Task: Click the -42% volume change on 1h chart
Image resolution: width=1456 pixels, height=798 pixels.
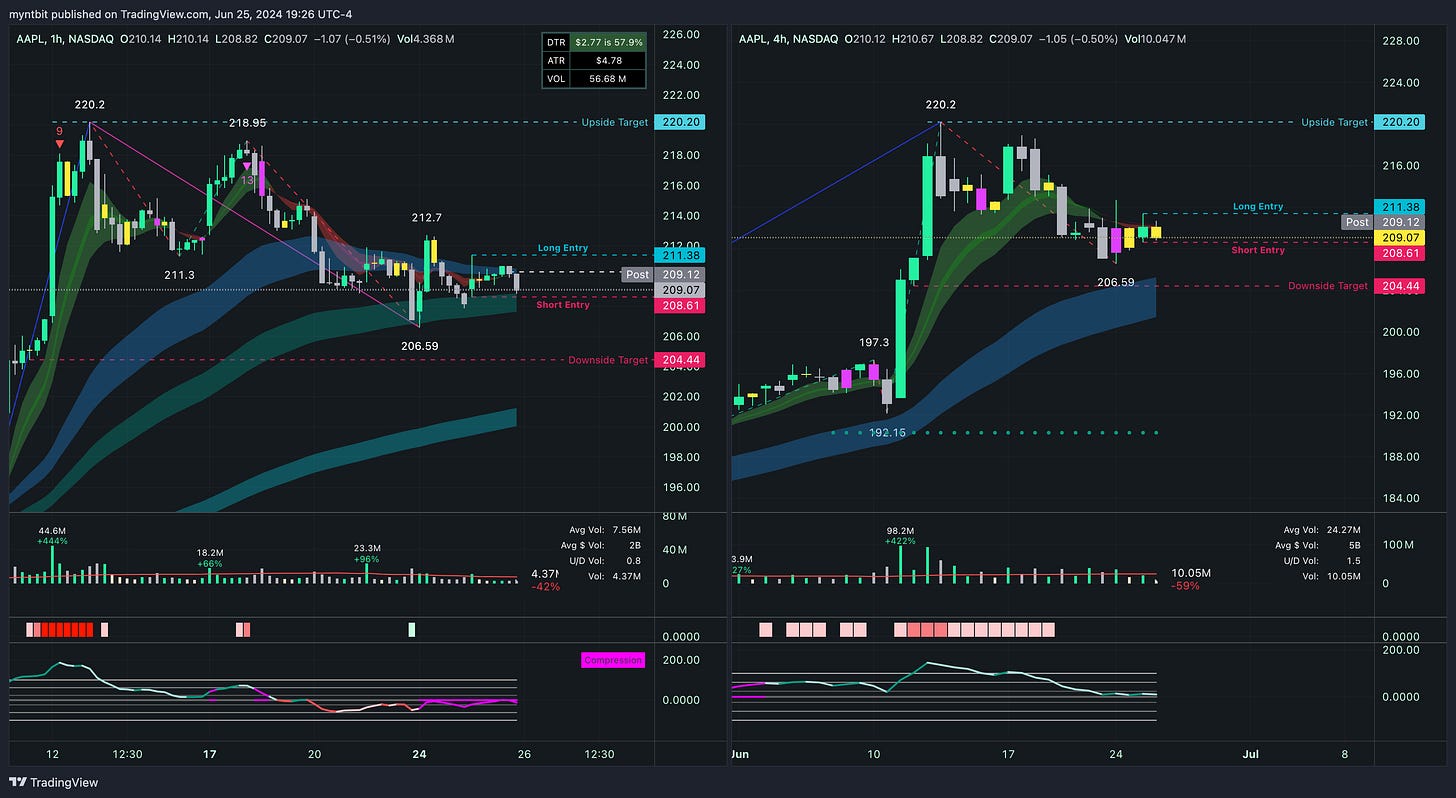Action: pyautogui.click(x=547, y=586)
